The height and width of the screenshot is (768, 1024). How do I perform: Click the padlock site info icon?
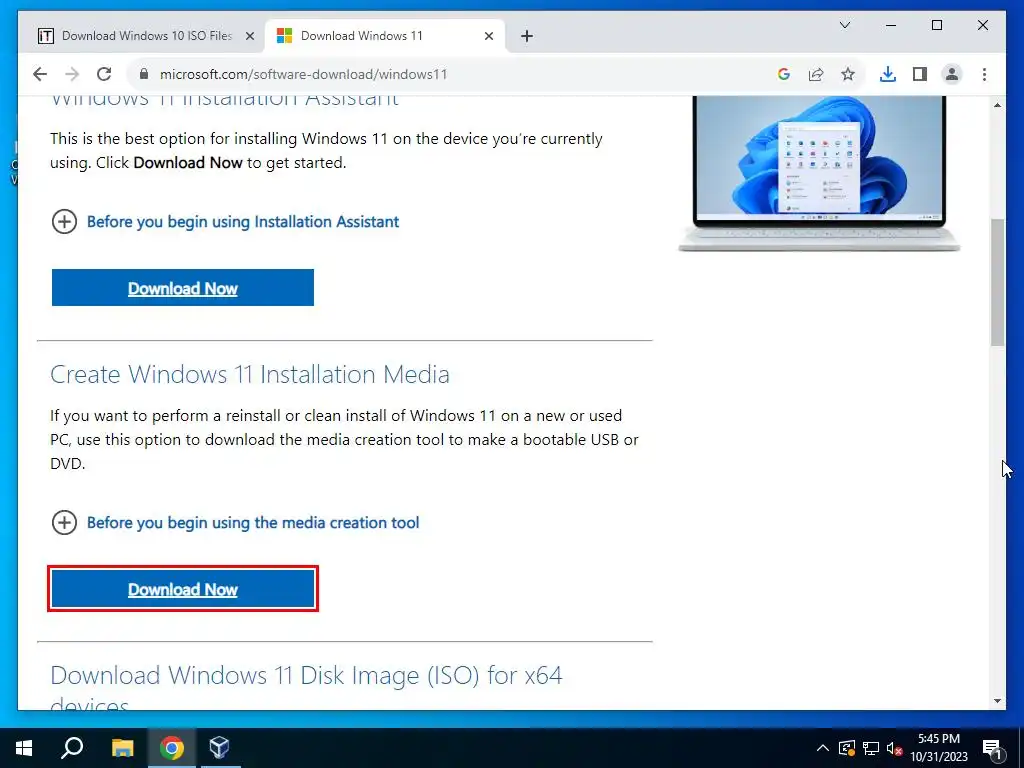[144, 74]
